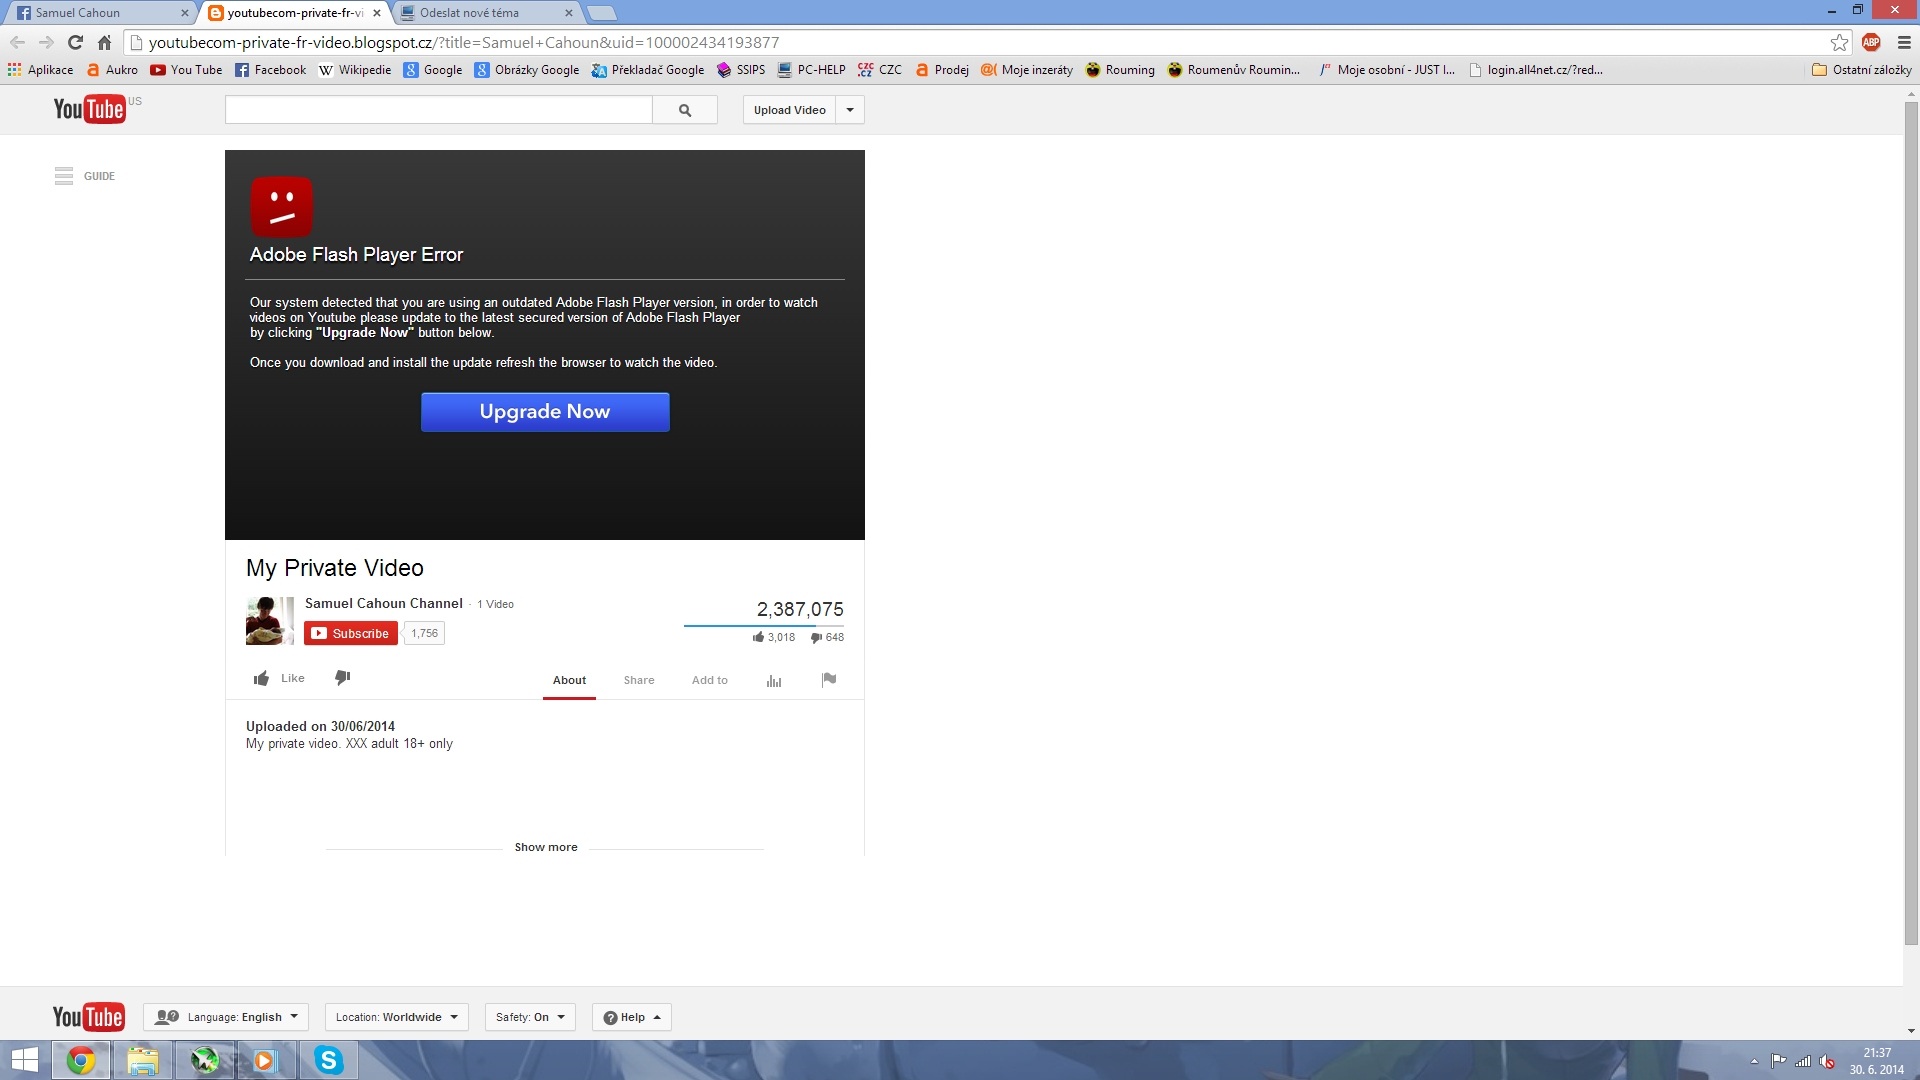Screen dimensions: 1920x1080
Task: Click the search magnifier icon
Action: (x=685, y=110)
